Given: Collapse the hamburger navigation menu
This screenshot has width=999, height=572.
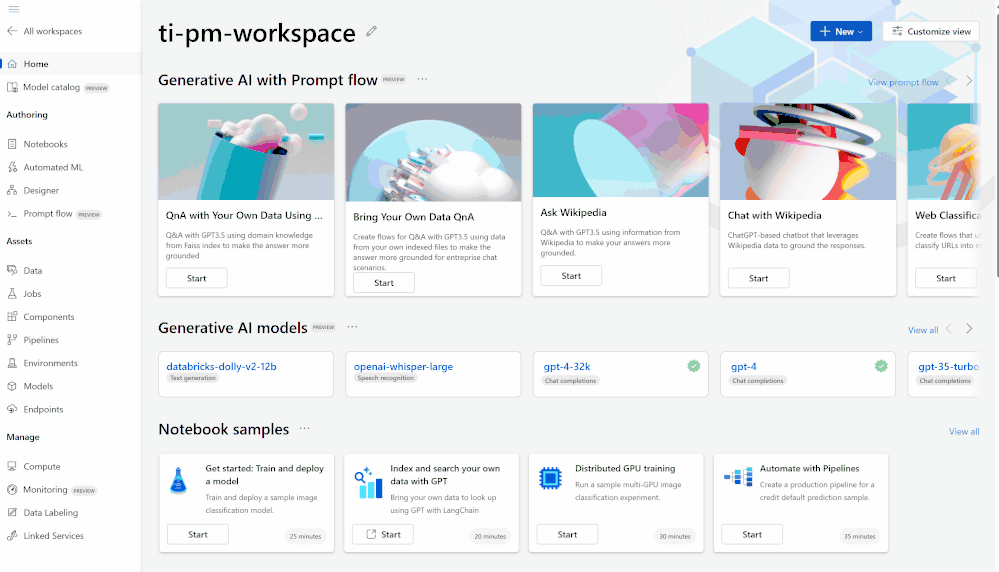Looking at the screenshot, I should pyautogui.click(x=14, y=9).
